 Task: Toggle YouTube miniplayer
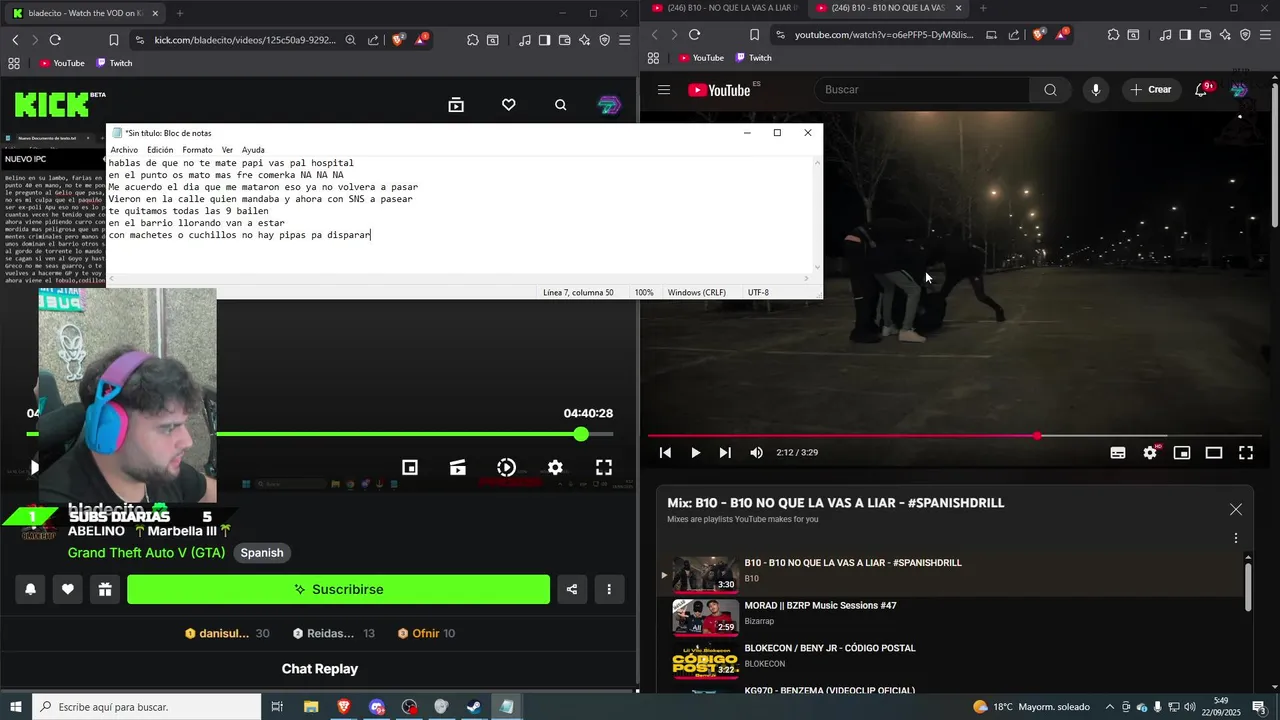[x=1182, y=453]
